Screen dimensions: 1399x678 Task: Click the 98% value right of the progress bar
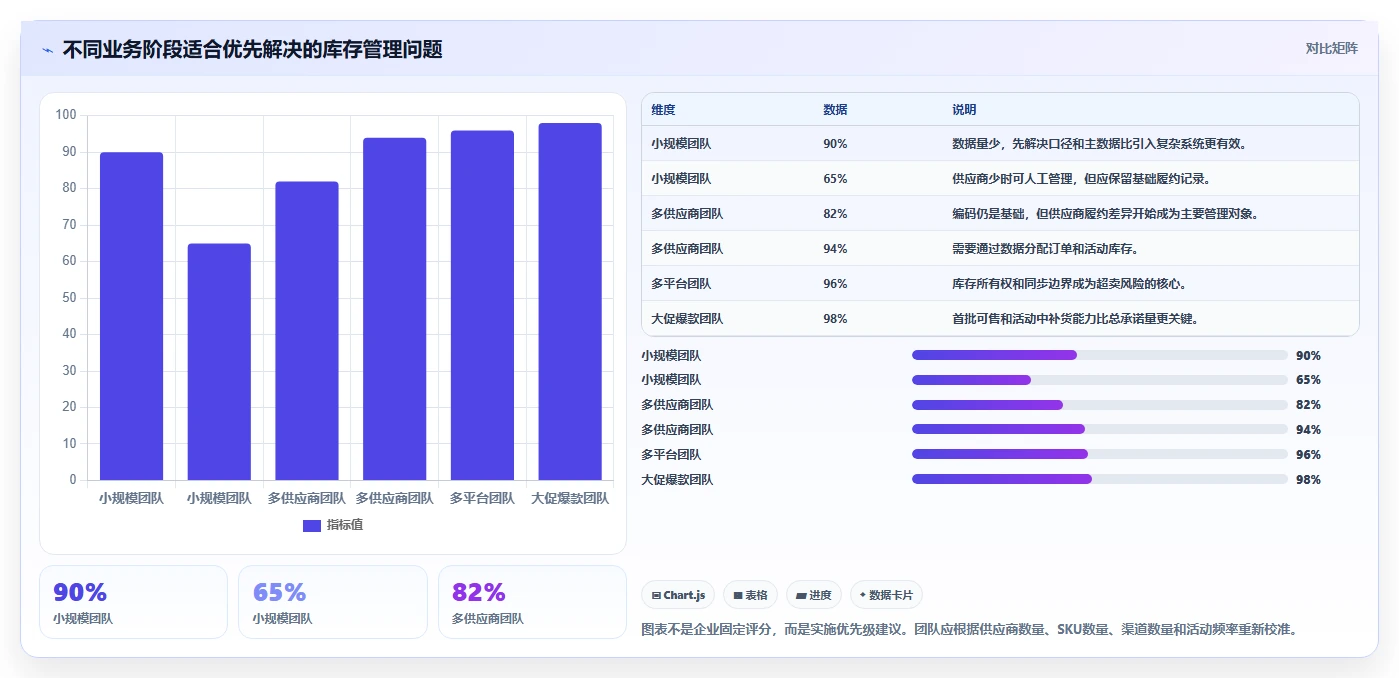click(1308, 479)
